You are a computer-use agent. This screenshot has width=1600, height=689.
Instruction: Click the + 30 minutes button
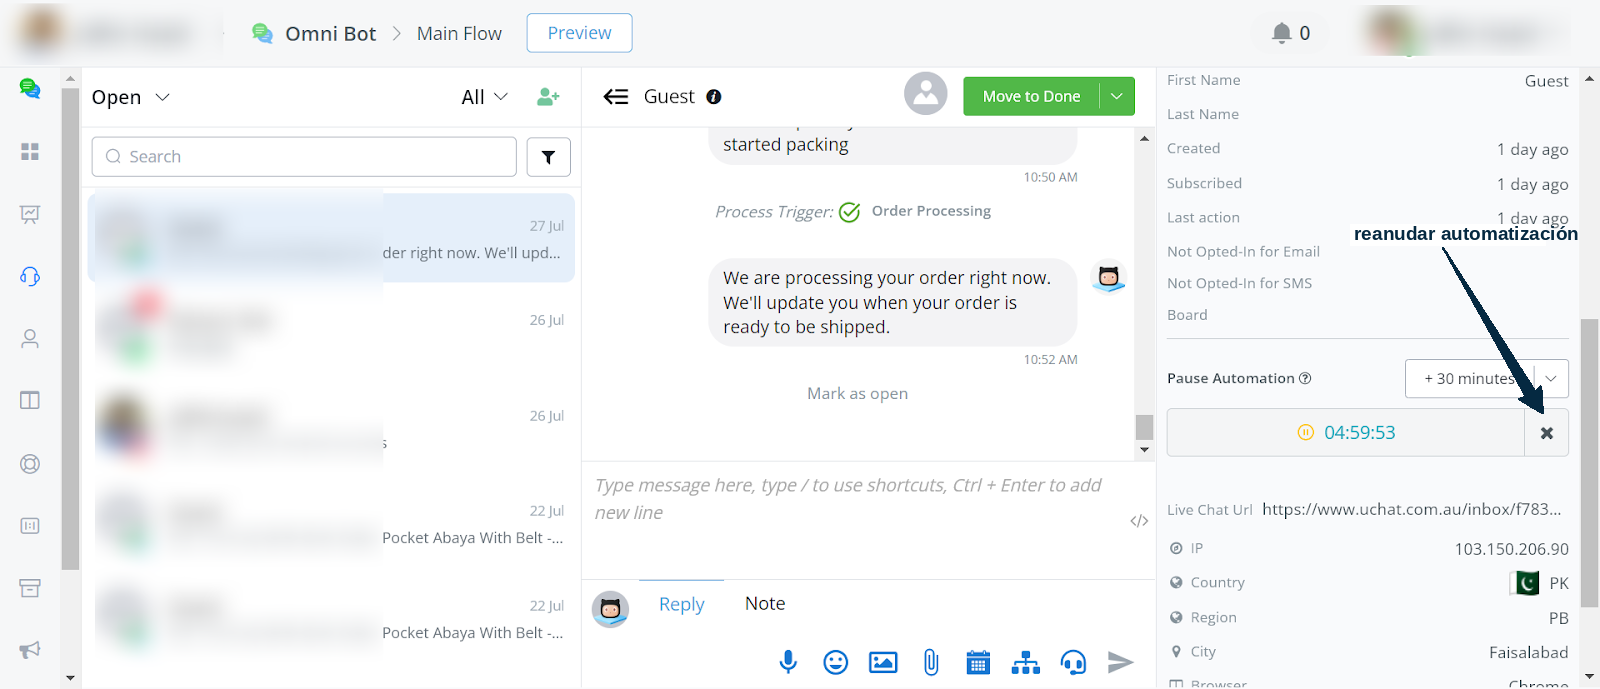click(x=1470, y=379)
